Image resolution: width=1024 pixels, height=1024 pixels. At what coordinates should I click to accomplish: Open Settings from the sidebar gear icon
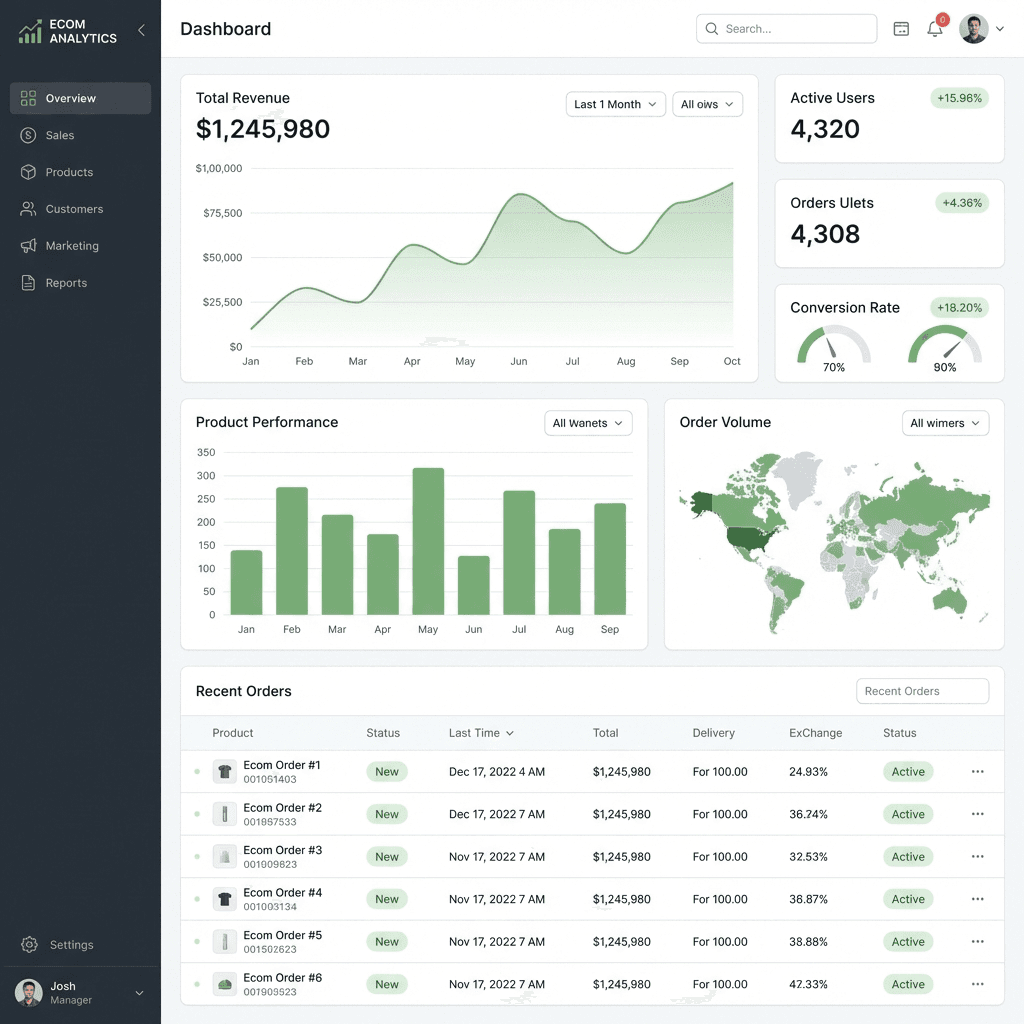pos(30,945)
